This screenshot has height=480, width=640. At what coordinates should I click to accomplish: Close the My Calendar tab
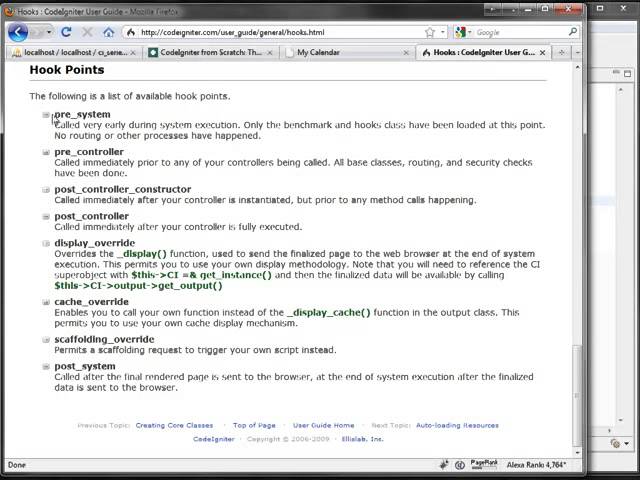tap(406, 53)
